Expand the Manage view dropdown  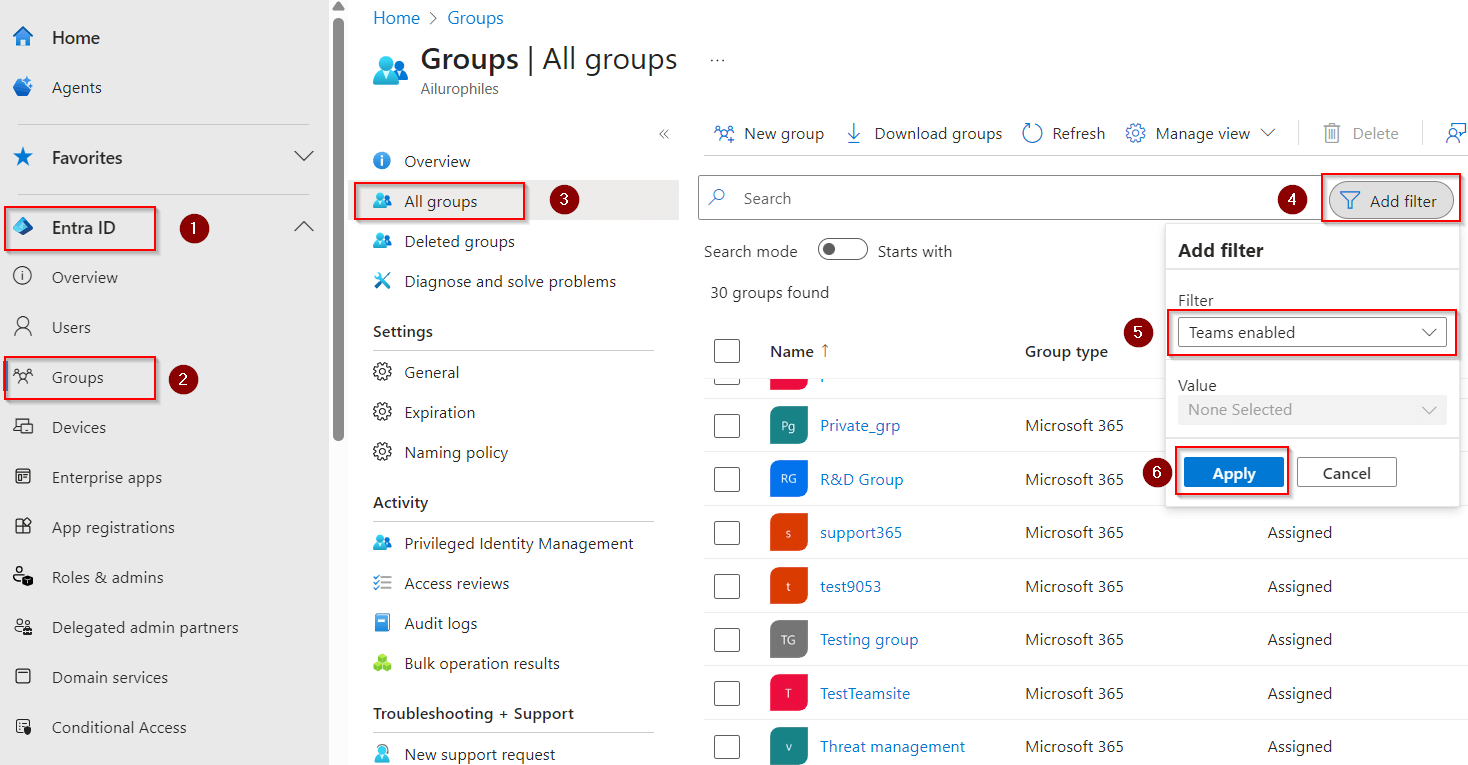(x=1199, y=132)
